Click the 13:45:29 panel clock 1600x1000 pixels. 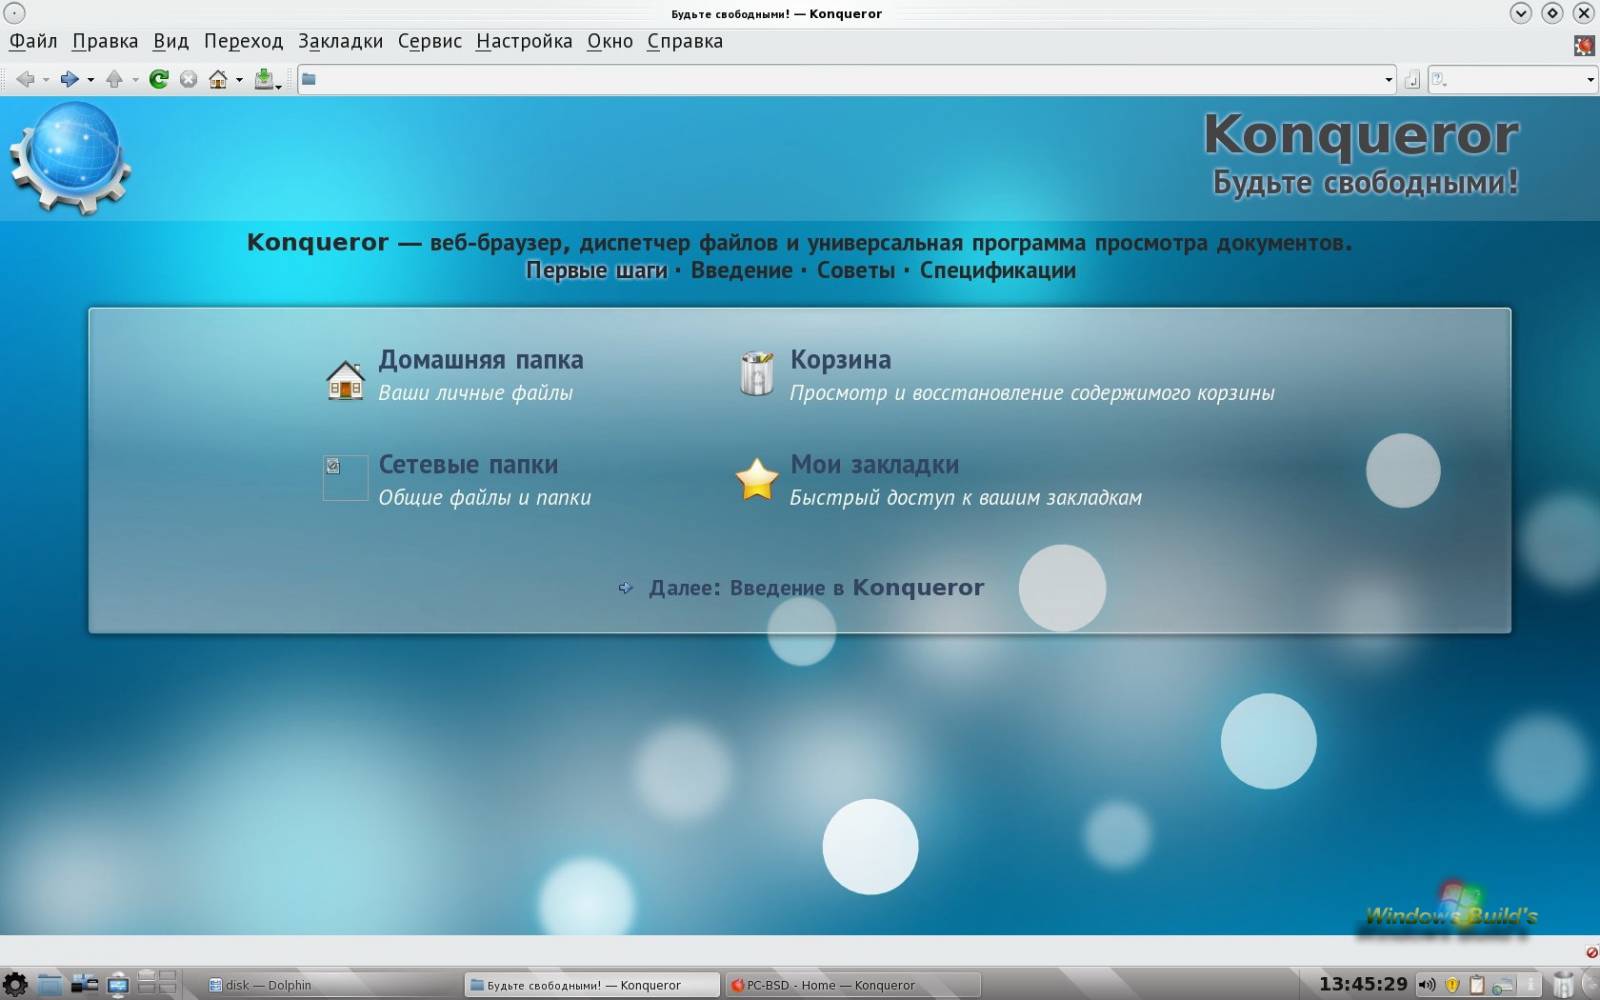tap(1363, 984)
